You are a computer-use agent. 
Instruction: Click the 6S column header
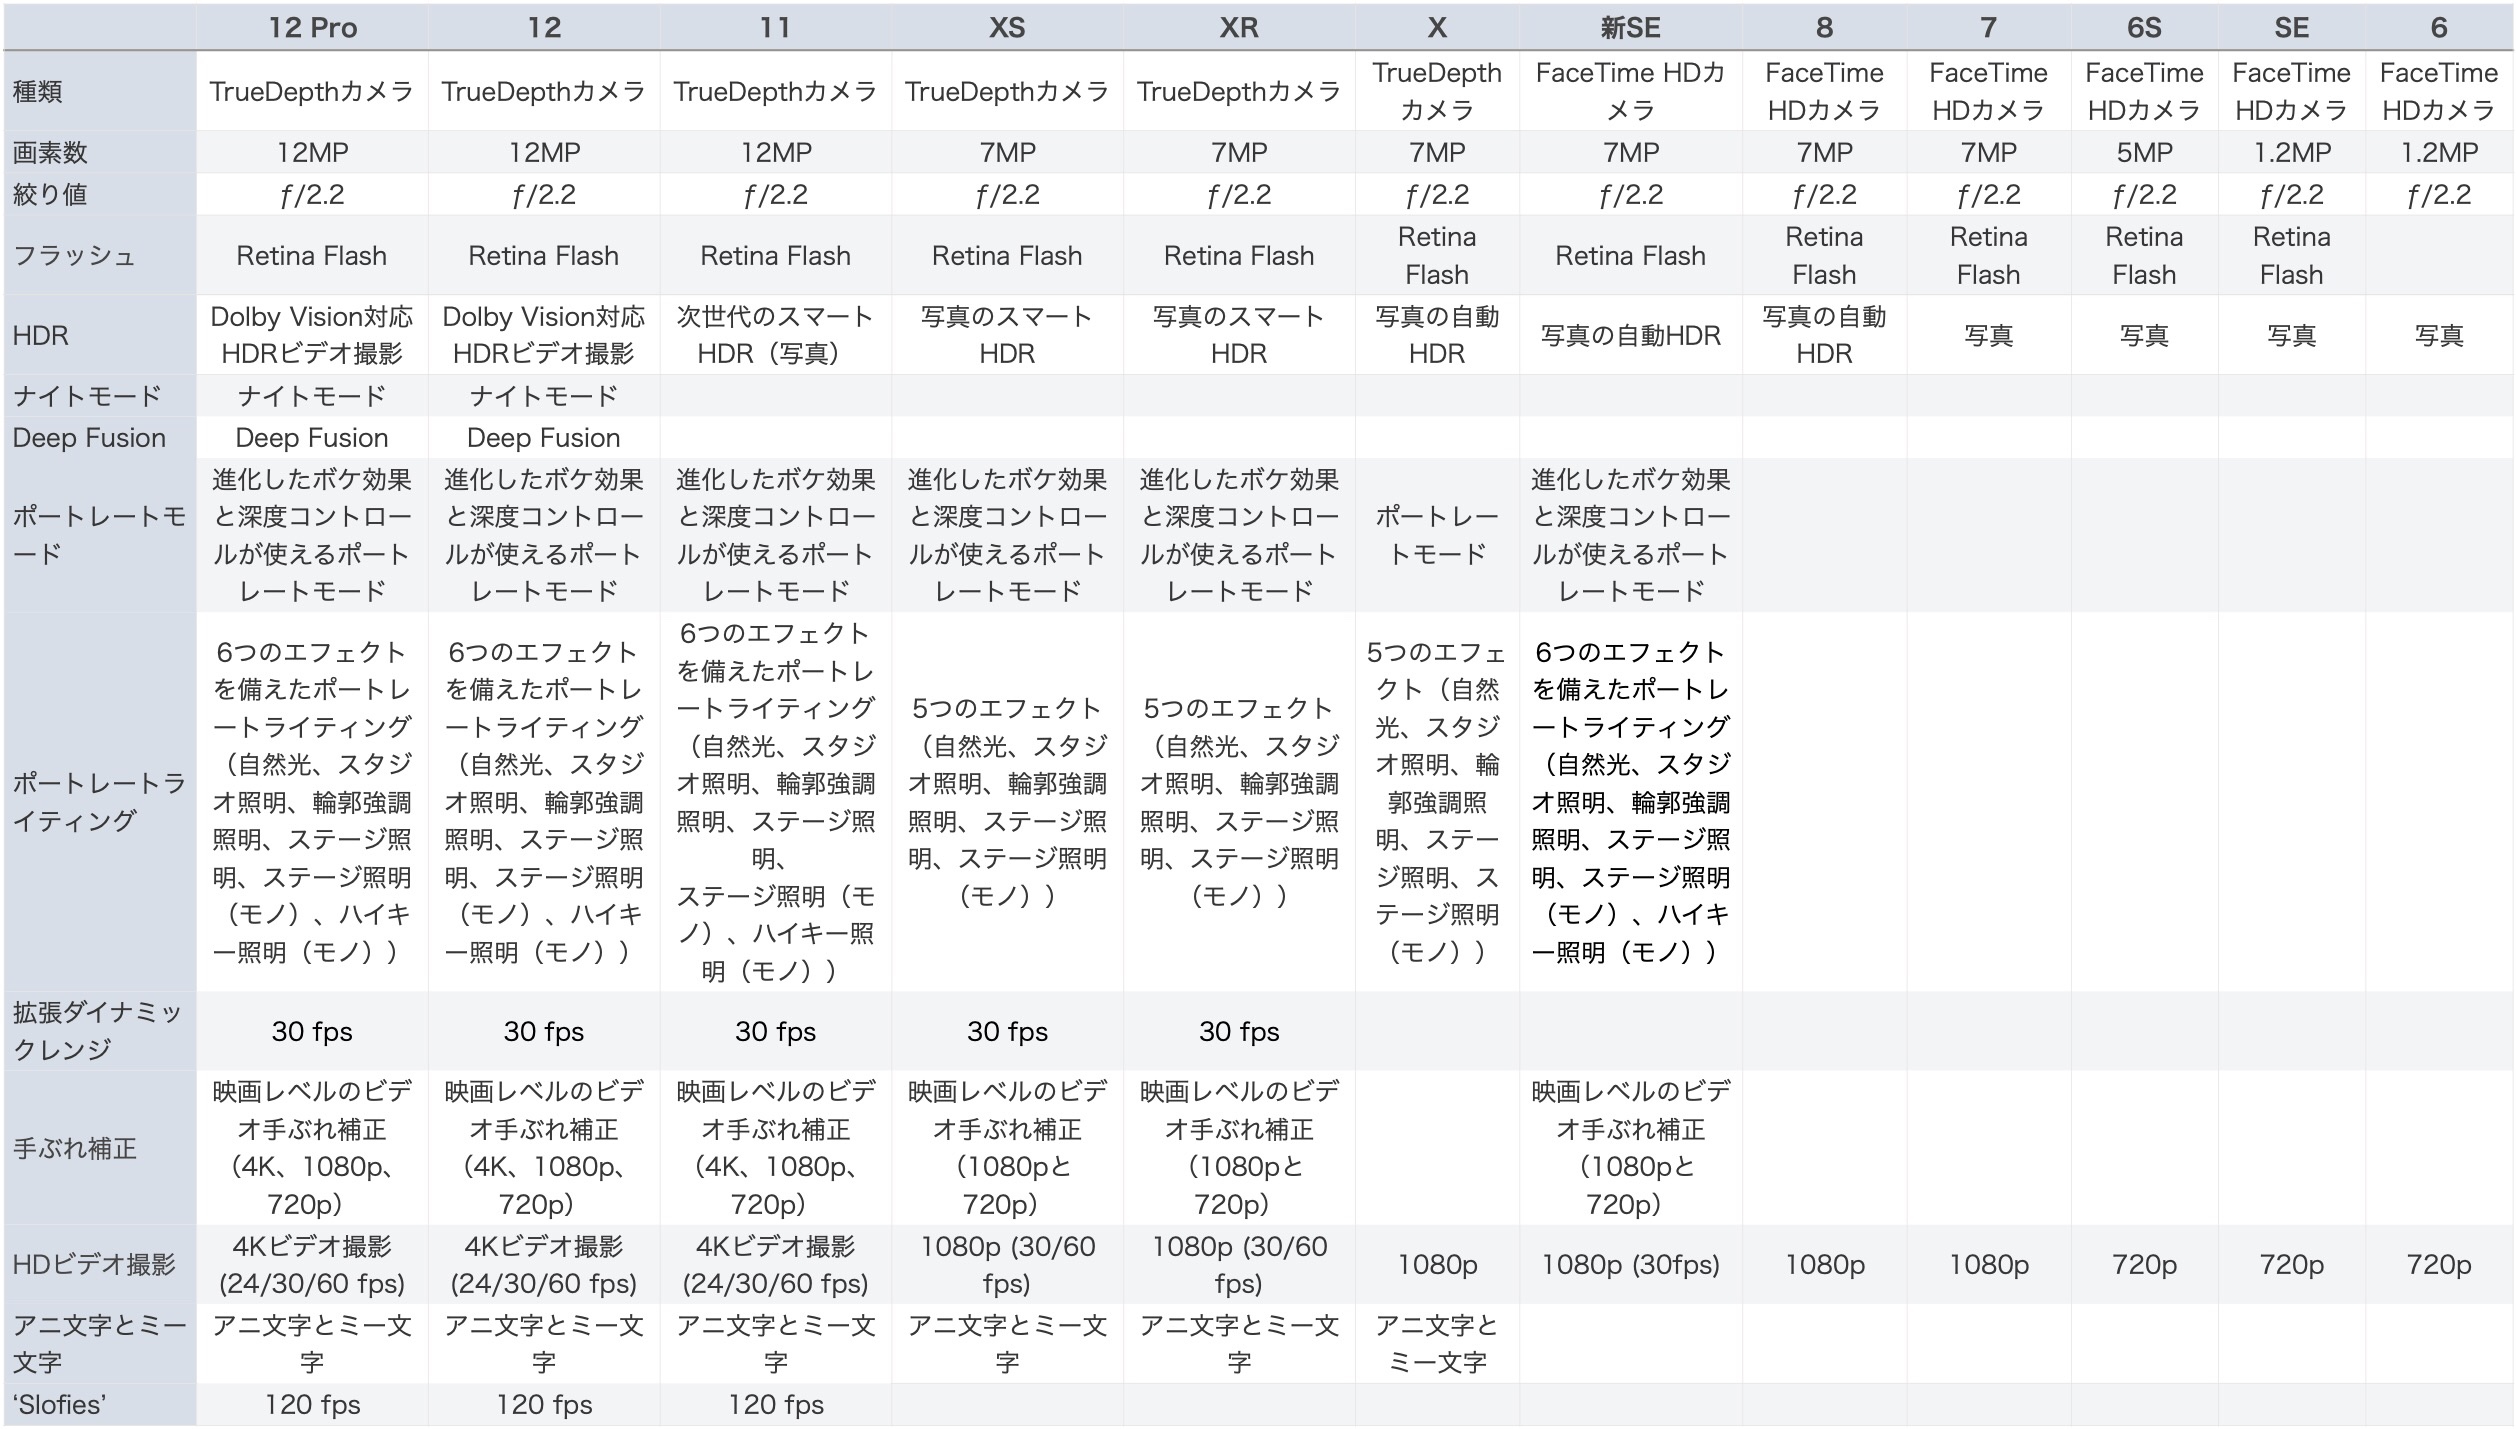tap(2144, 27)
